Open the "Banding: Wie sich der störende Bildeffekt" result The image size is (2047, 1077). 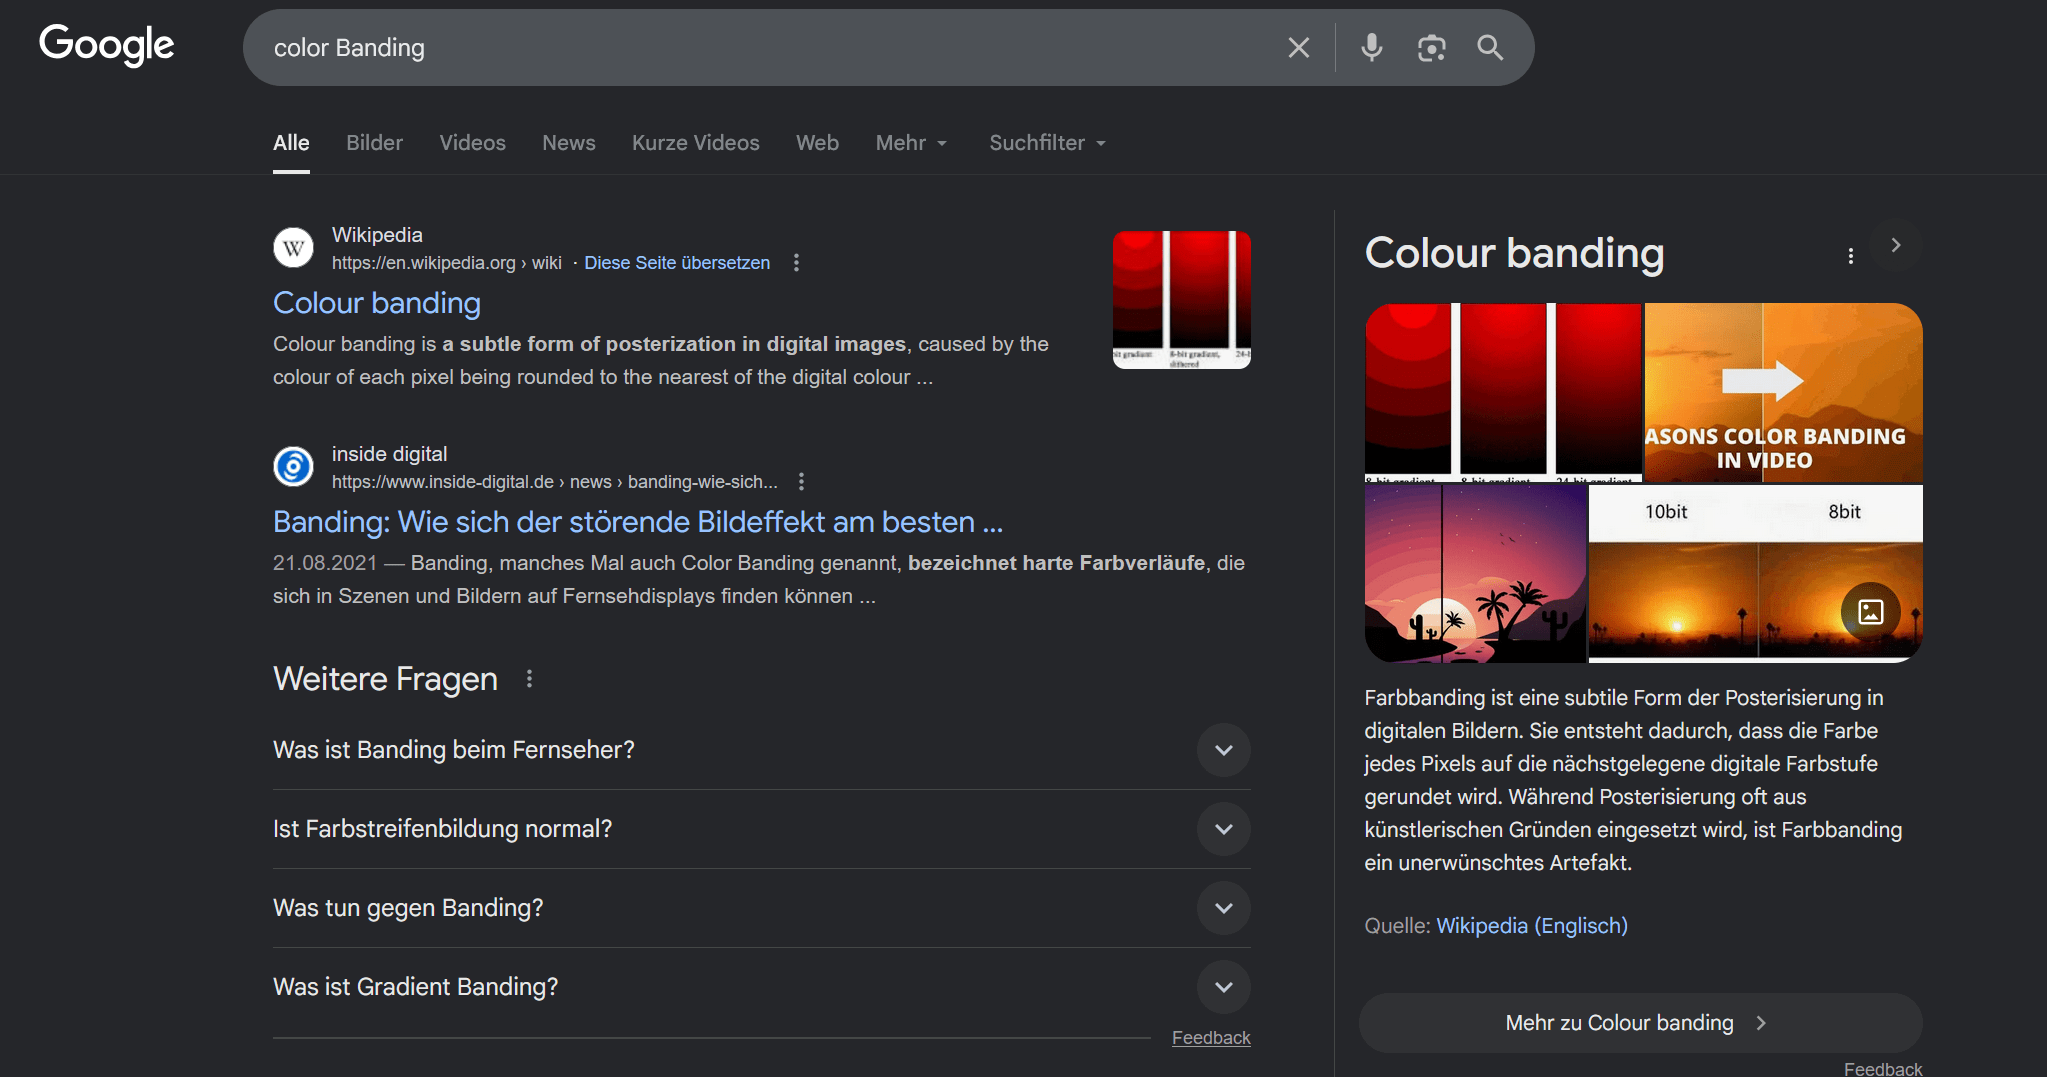[638, 522]
